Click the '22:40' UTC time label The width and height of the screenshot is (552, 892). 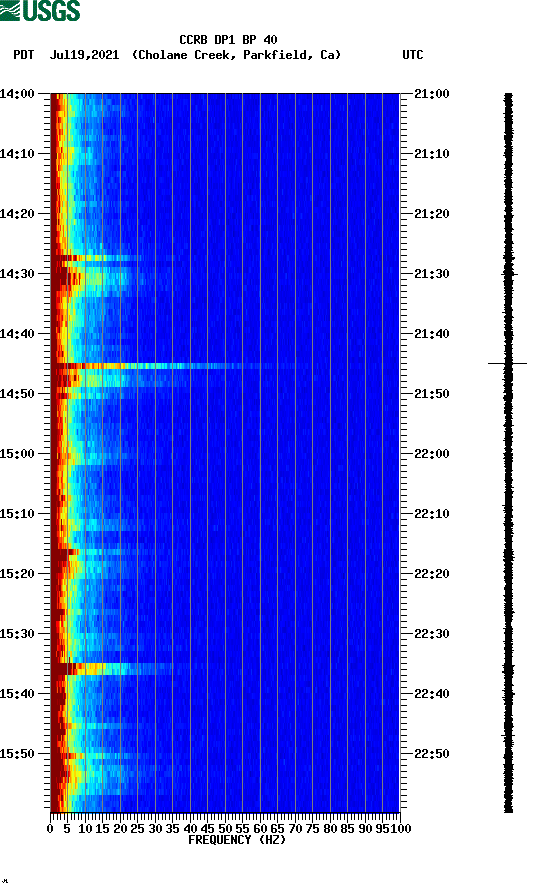431,694
